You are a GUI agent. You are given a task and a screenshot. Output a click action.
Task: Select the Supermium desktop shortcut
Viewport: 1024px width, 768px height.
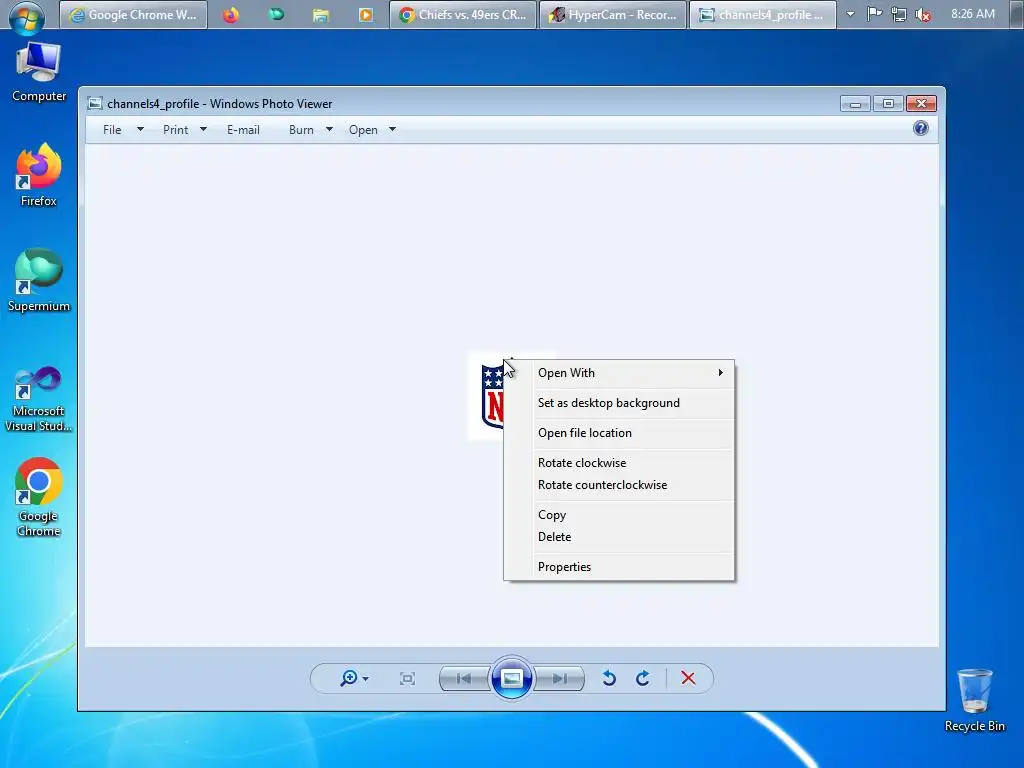[x=39, y=281]
